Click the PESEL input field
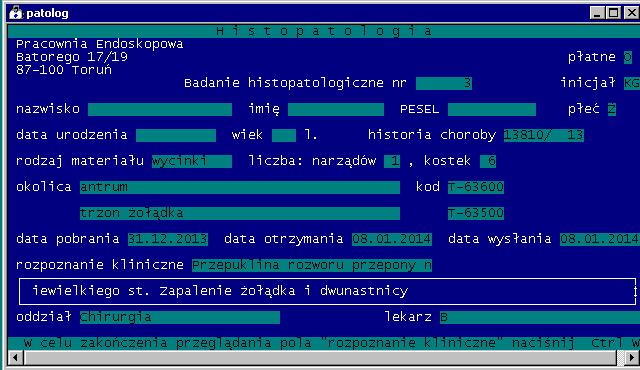Viewport: 640px width, 370px height. pyautogui.click(x=492, y=109)
